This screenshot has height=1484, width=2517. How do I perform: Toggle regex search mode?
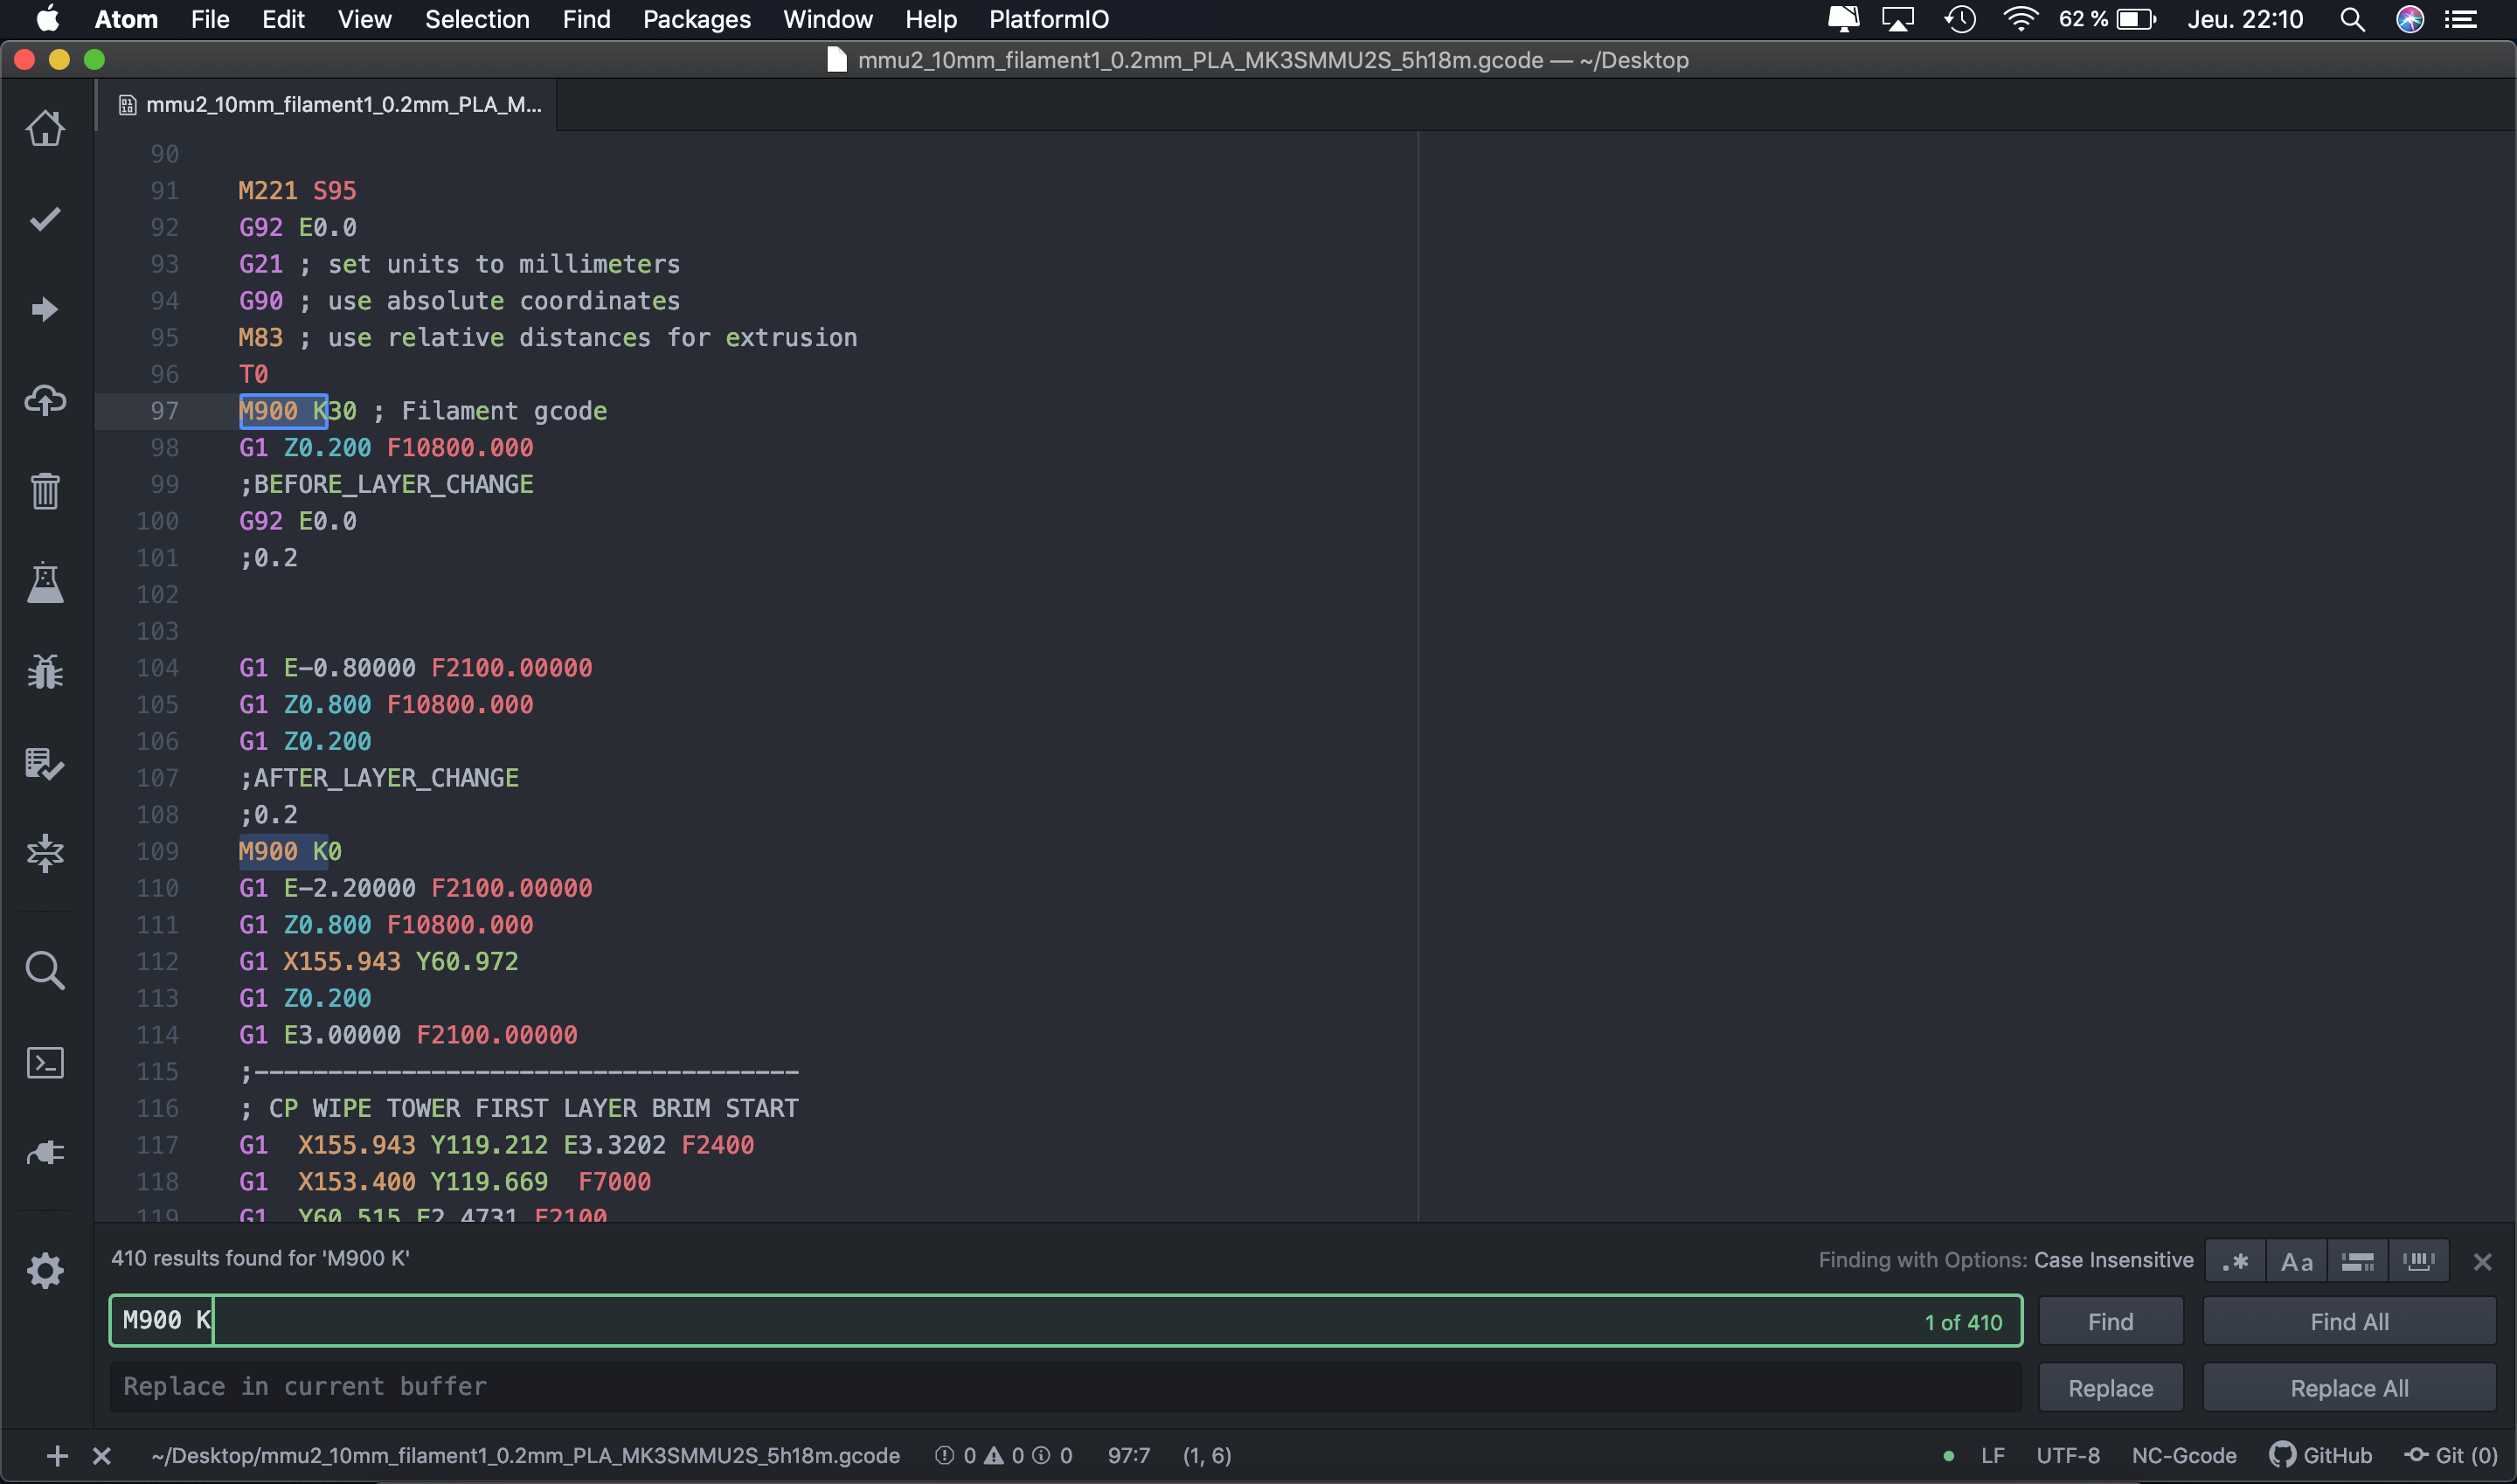2237,1260
